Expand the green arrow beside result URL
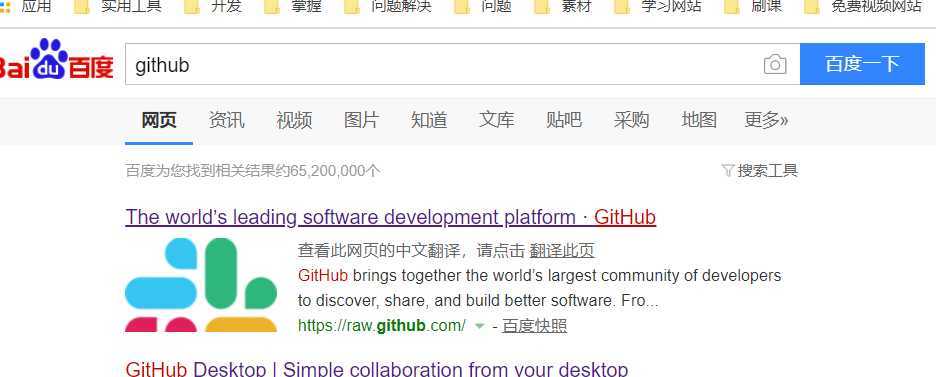Screen dimensions: 936x377 (479, 326)
